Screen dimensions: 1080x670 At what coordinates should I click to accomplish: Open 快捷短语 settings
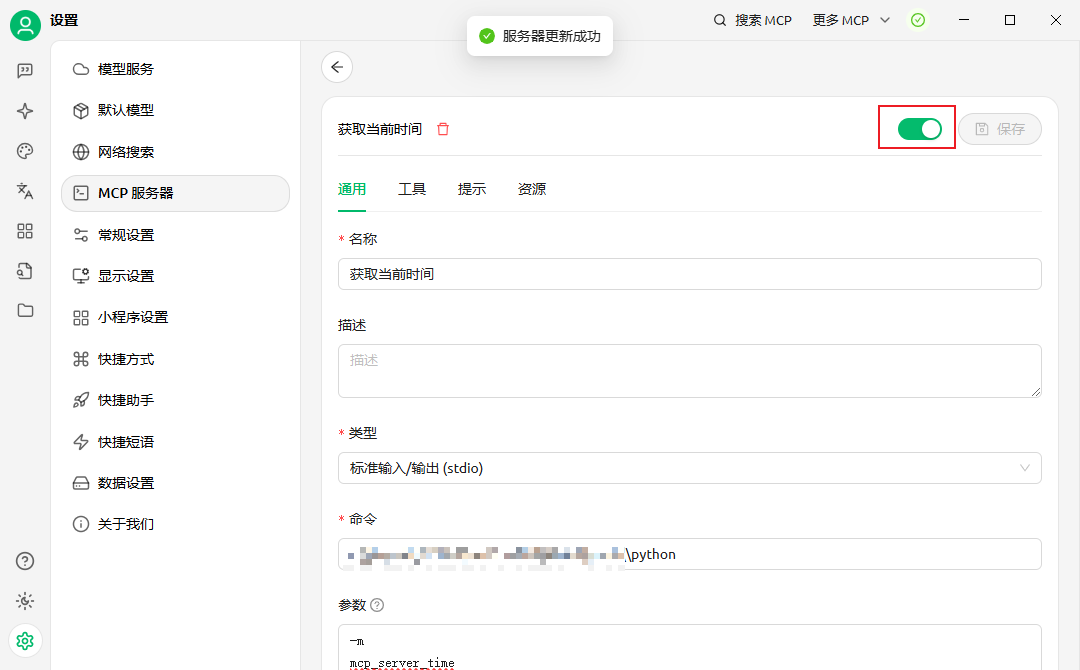pyautogui.click(x=175, y=441)
